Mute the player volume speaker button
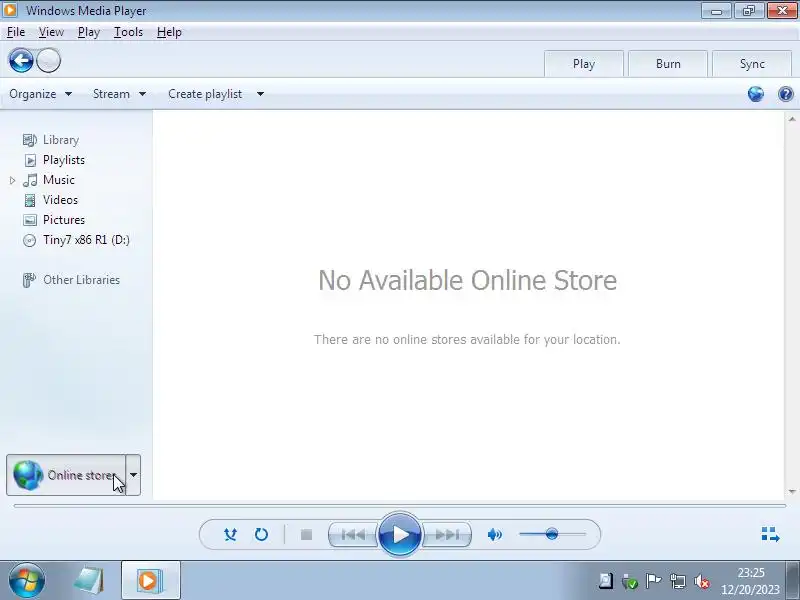This screenshot has width=800, height=600. click(x=494, y=534)
